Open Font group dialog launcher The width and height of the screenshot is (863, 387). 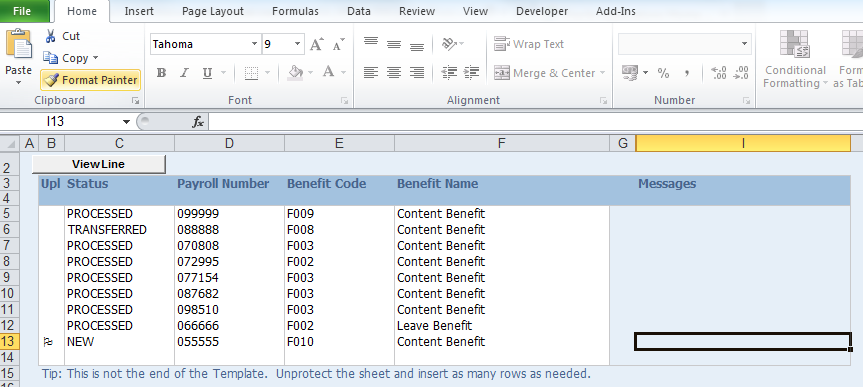click(x=345, y=101)
